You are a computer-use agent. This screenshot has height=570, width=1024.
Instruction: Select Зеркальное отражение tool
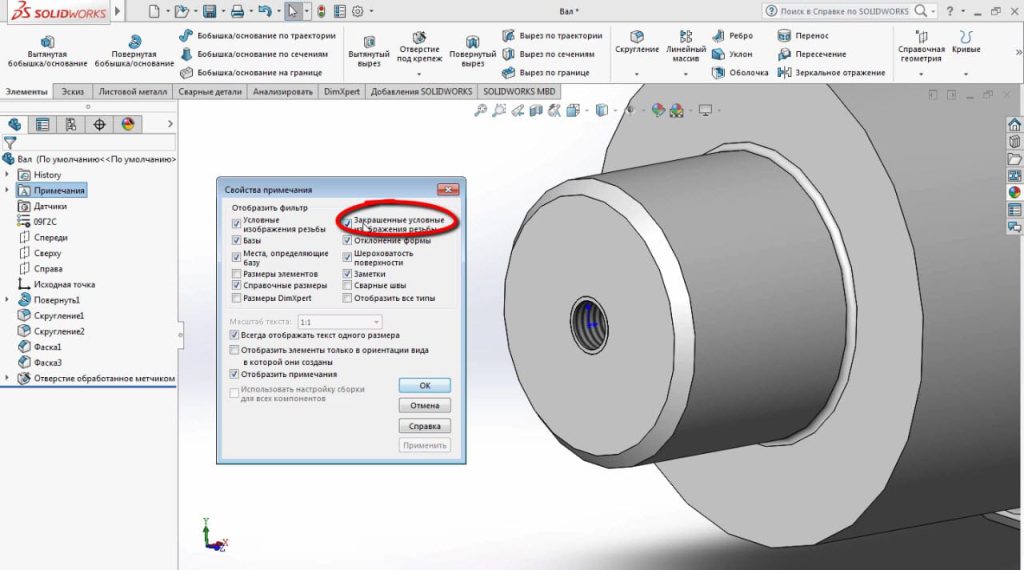coord(831,72)
